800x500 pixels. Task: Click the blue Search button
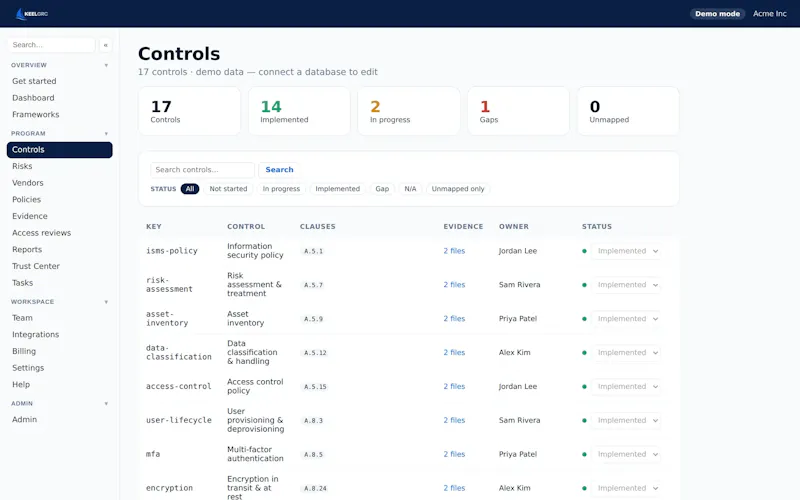pos(279,170)
